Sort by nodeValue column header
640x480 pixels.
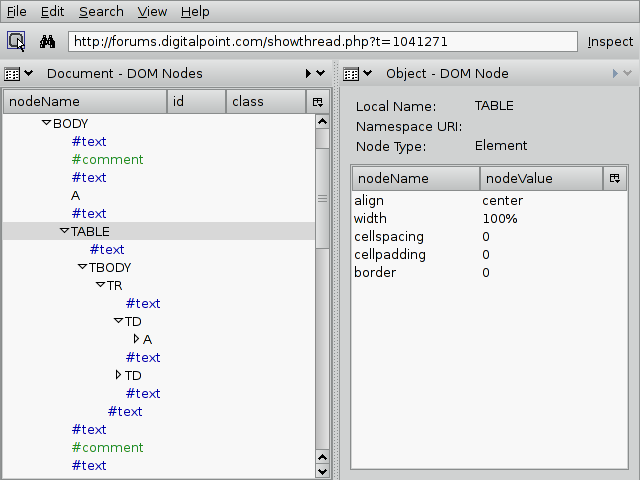[x=540, y=178]
